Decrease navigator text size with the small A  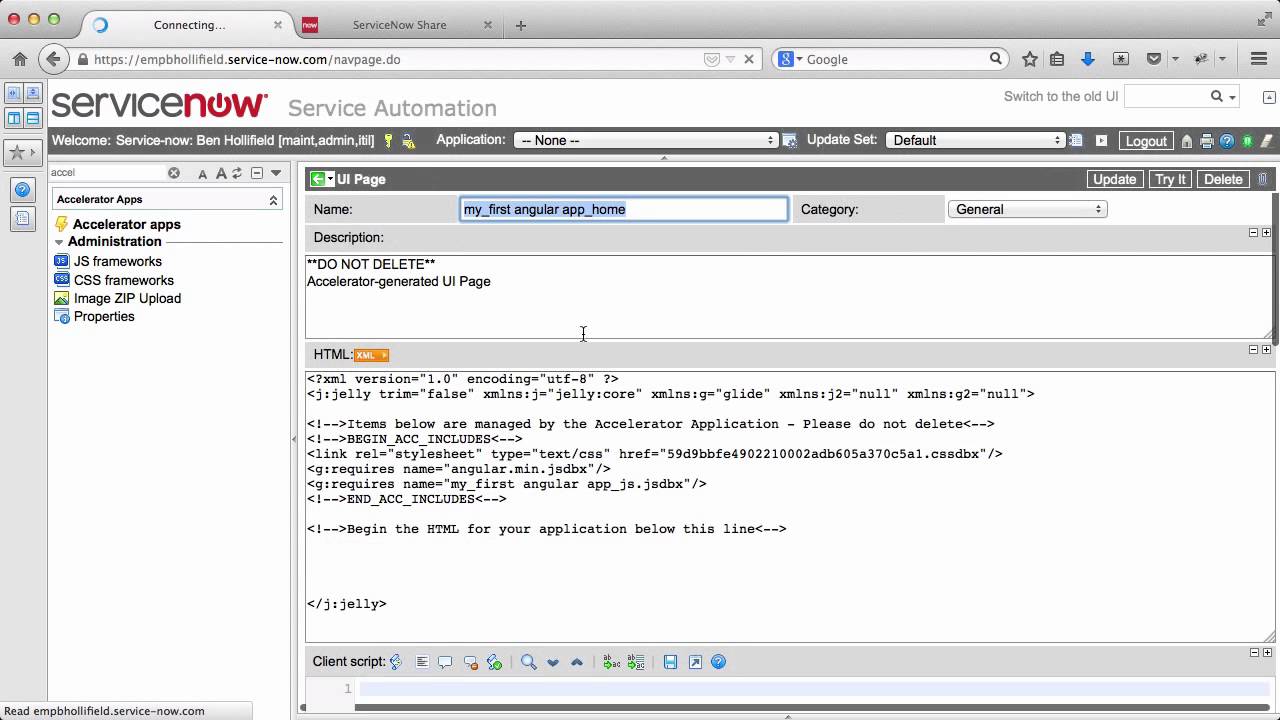point(203,174)
